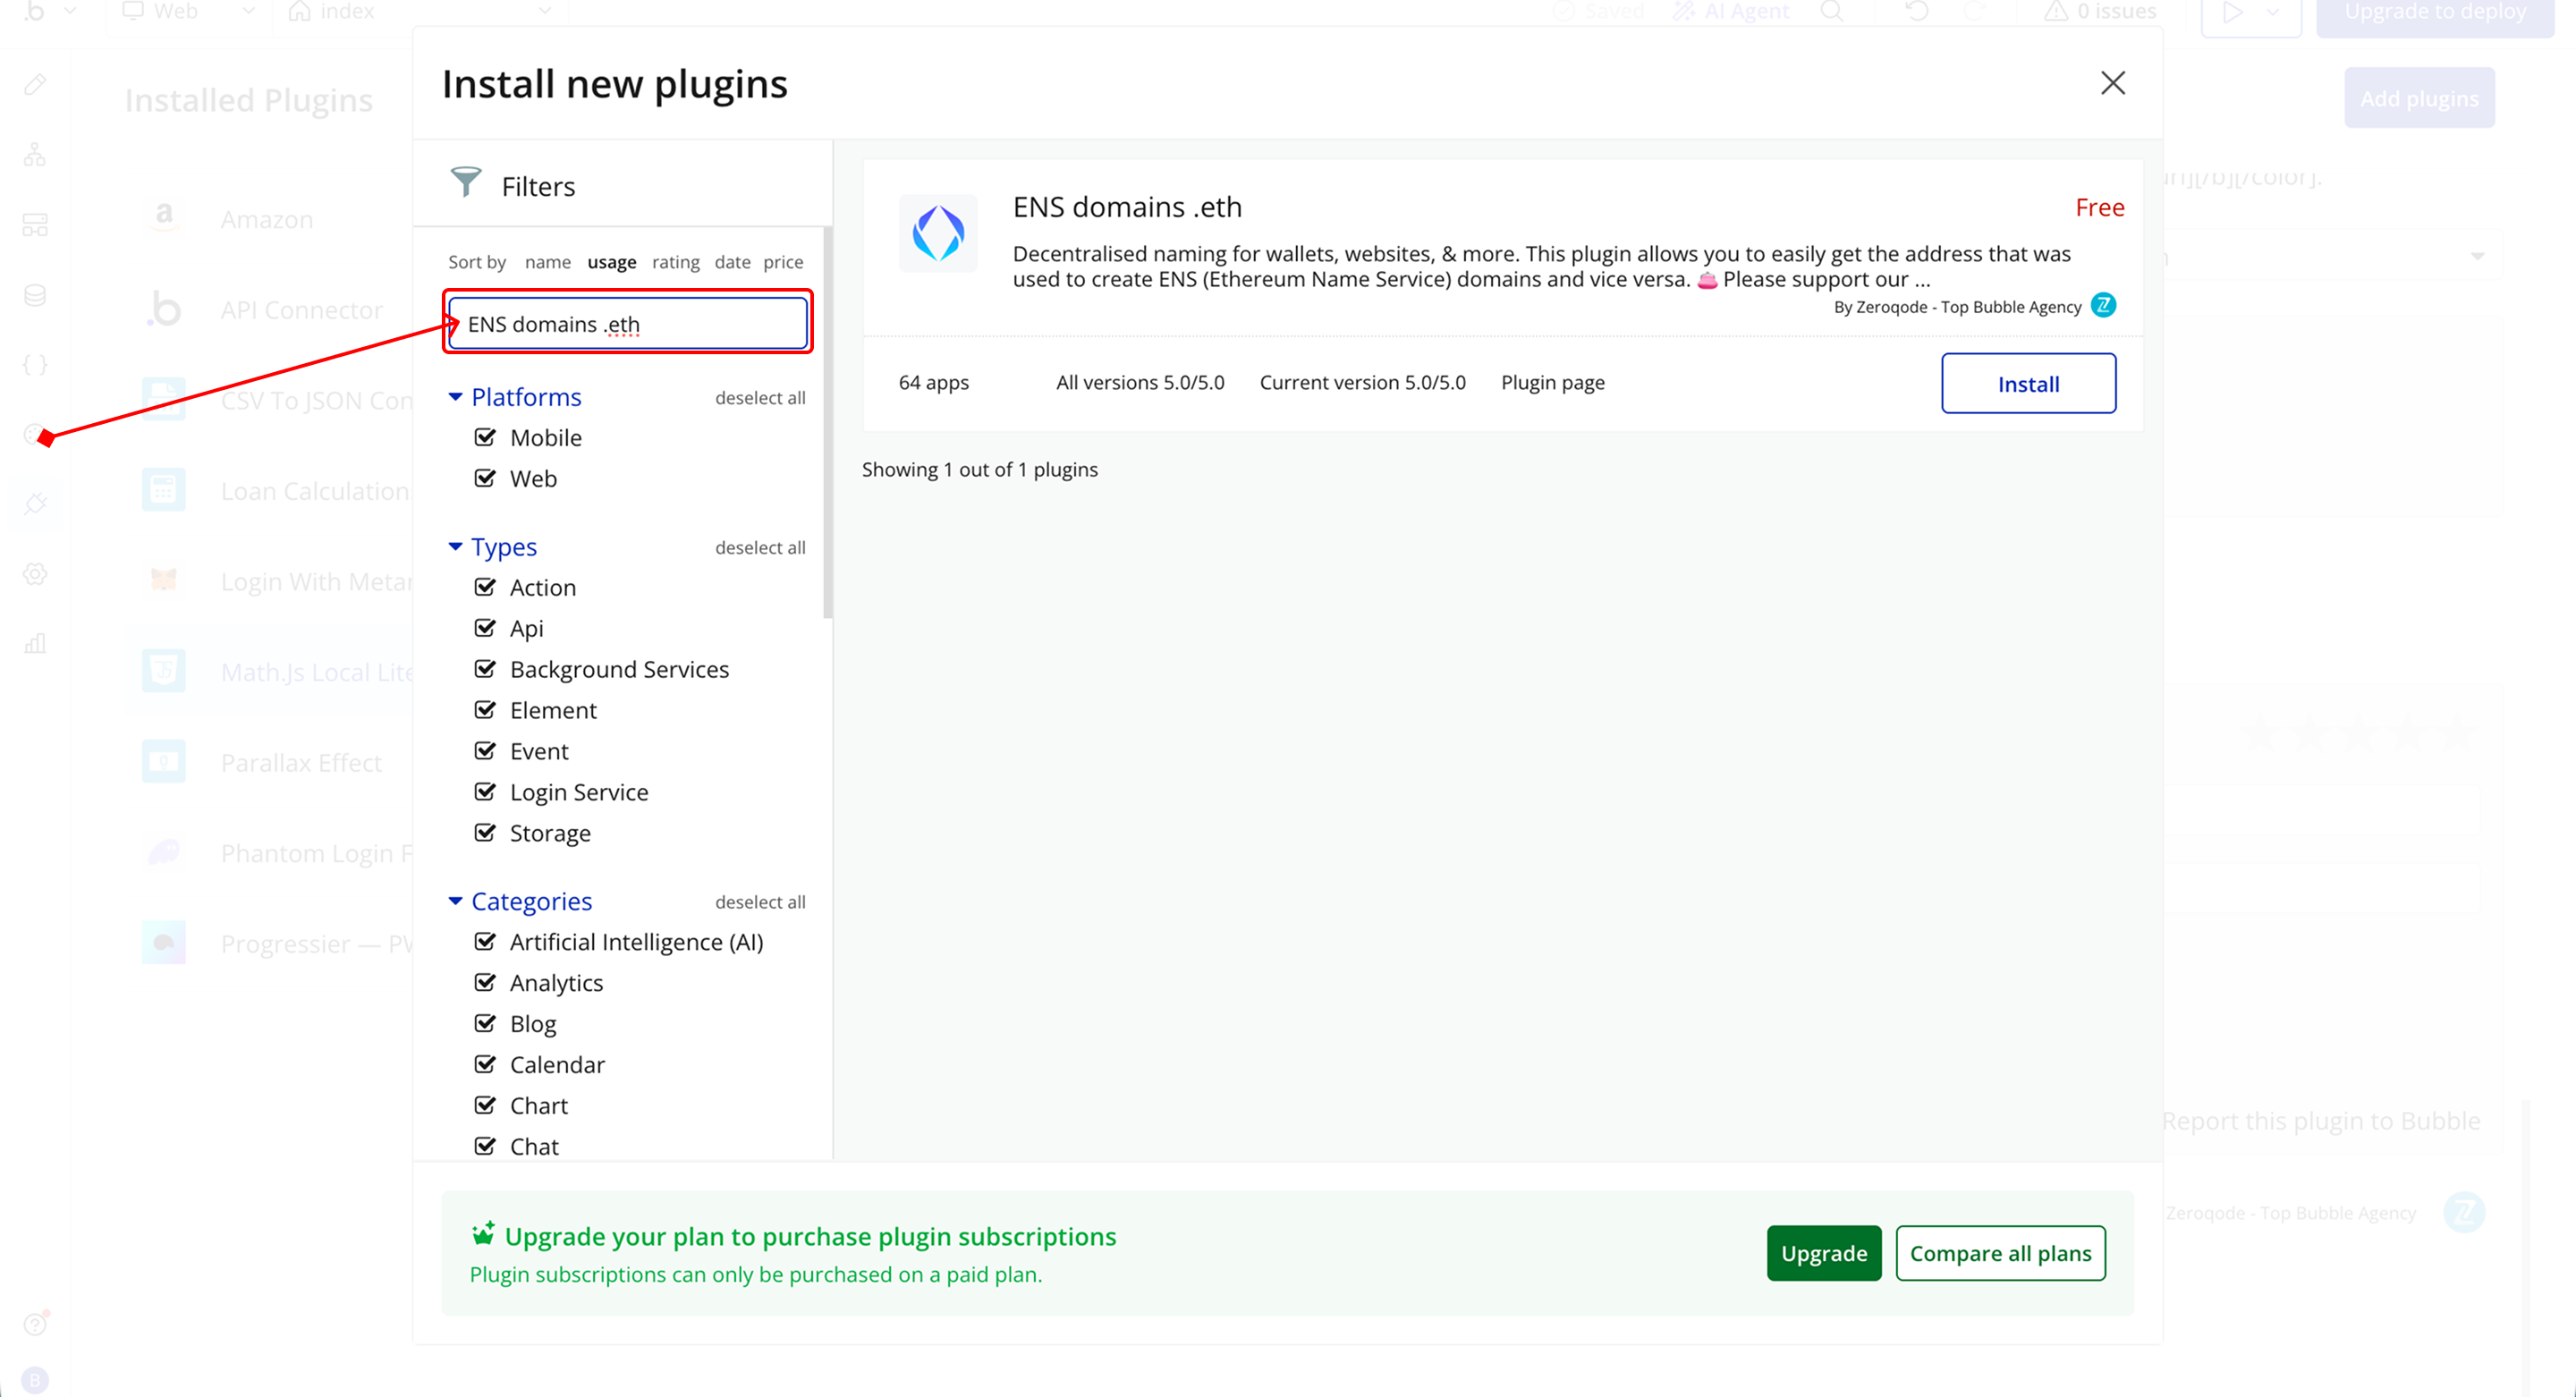The image size is (2576, 1397).
Task: Open the Plugin page link
Action: [1552, 383]
